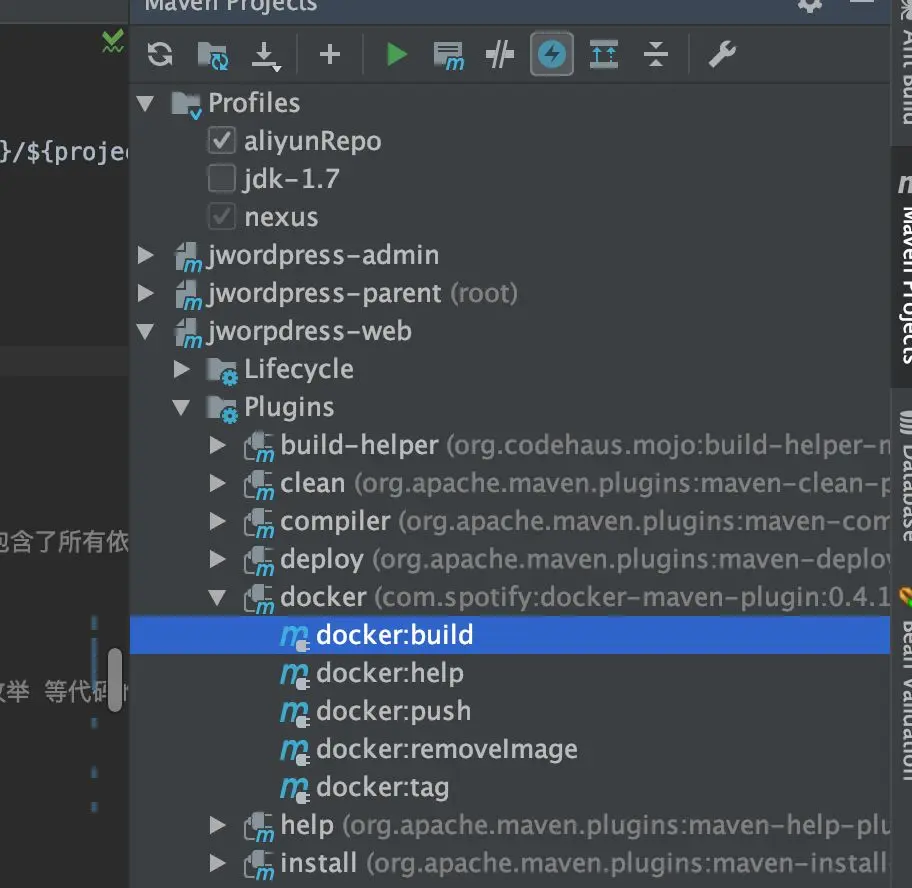912x888 pixels.
Task: Click the jworpdress-web module icon
Action: tap(188, 333)
